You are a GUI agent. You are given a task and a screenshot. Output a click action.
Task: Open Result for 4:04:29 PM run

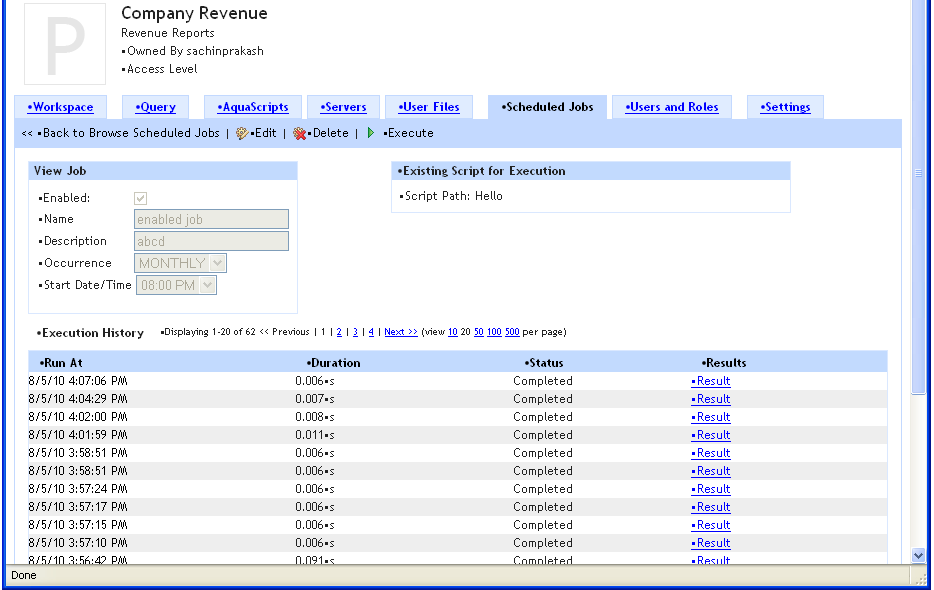[711, 399]
